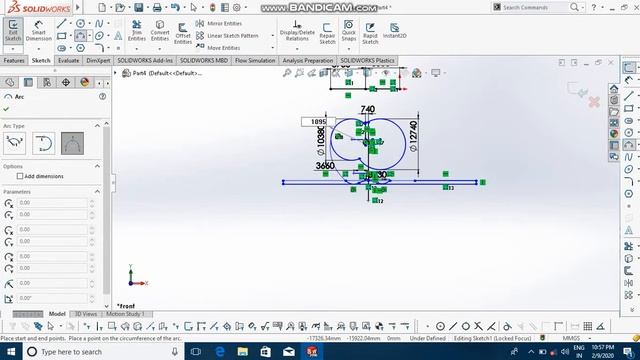Switch to the Model bottom tab
This screenshot has height=360, width=640.
[57, 314]
